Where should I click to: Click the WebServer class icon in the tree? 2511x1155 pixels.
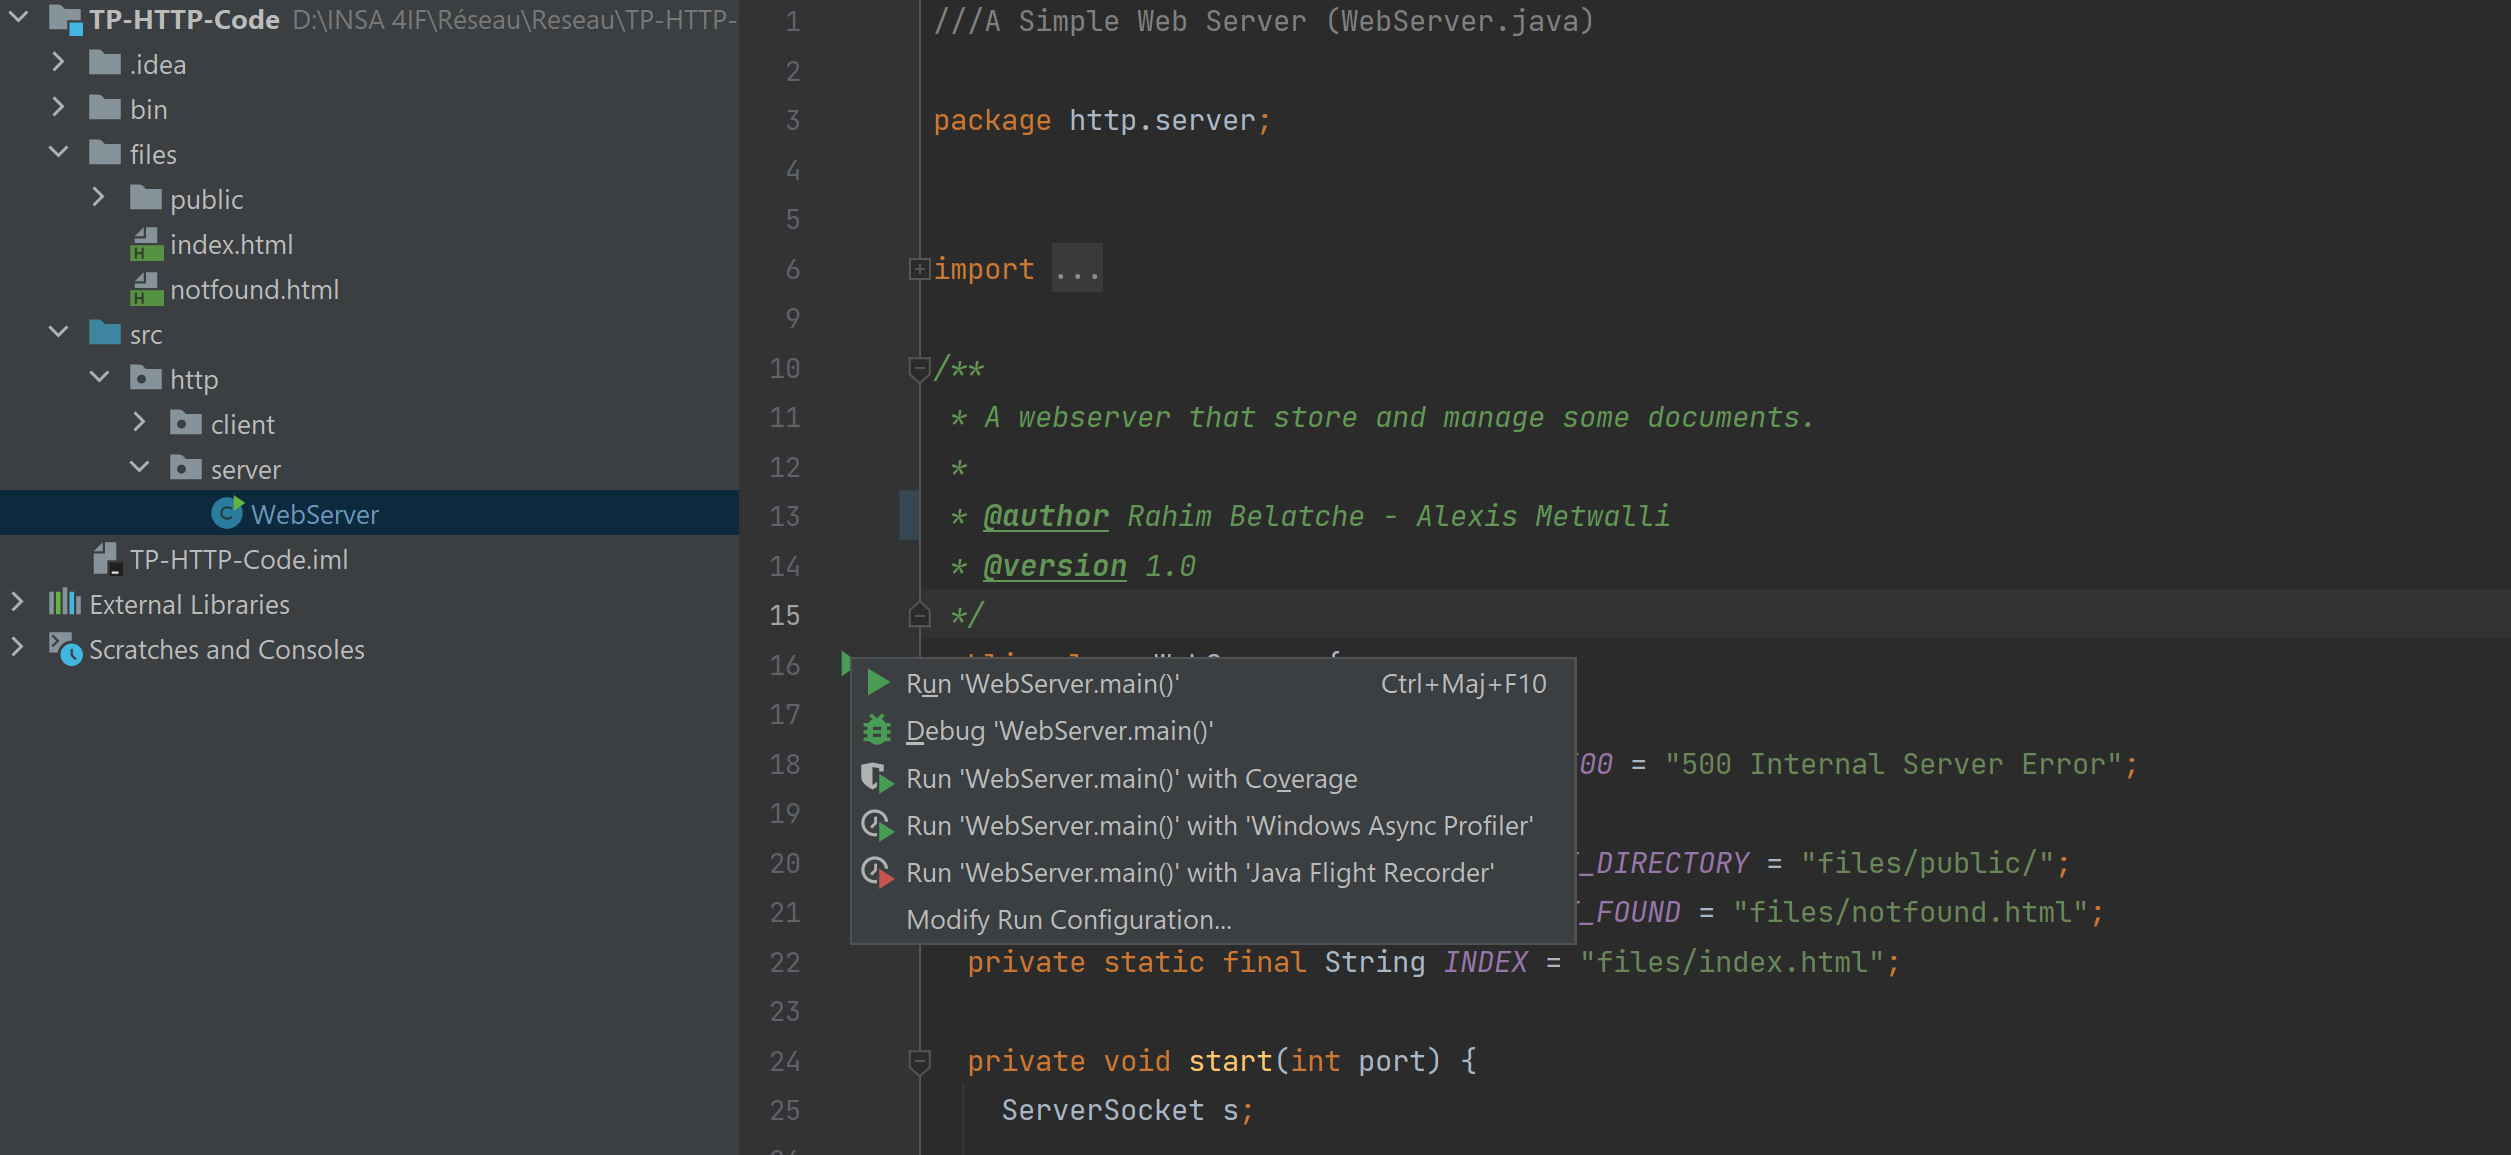click(x=227, y=514)
